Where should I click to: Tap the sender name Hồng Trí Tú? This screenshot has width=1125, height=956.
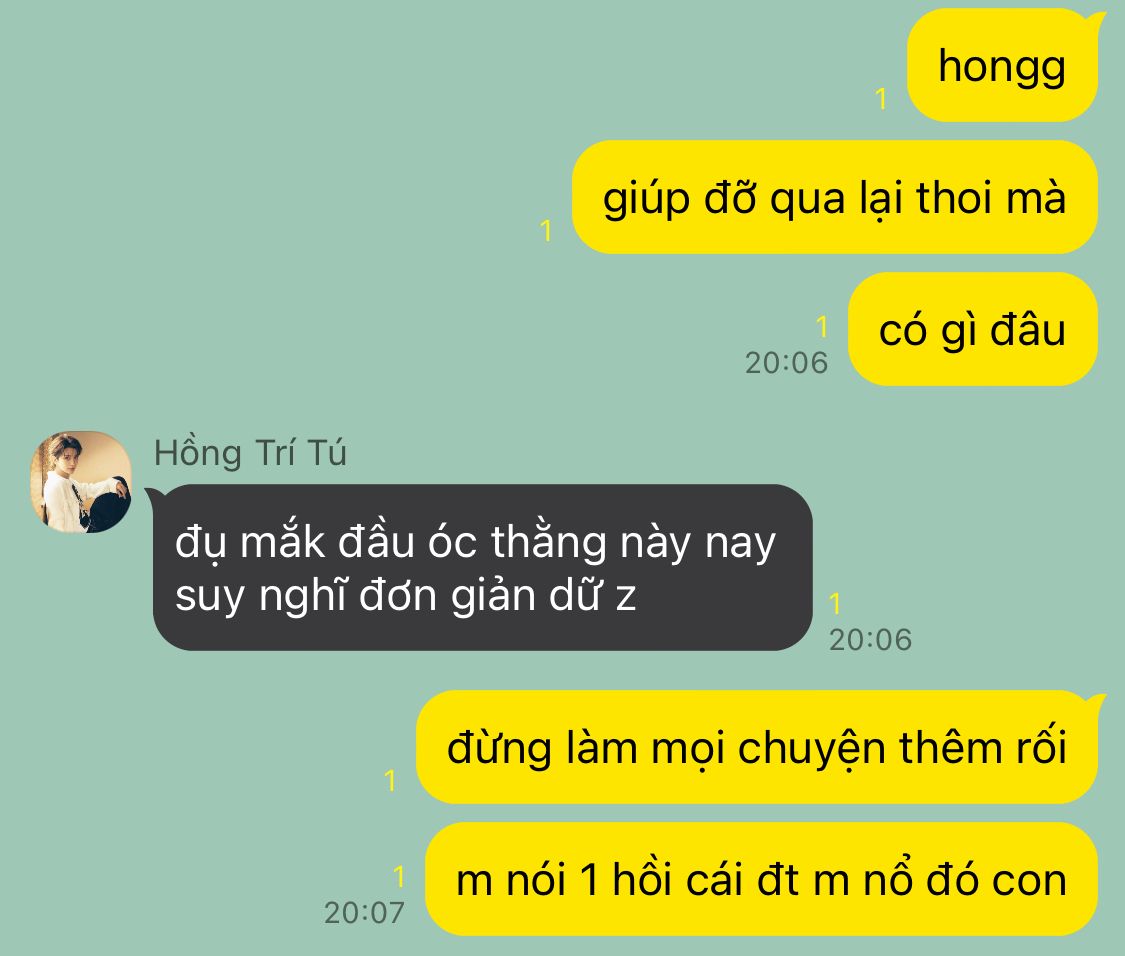click(250, 454)
